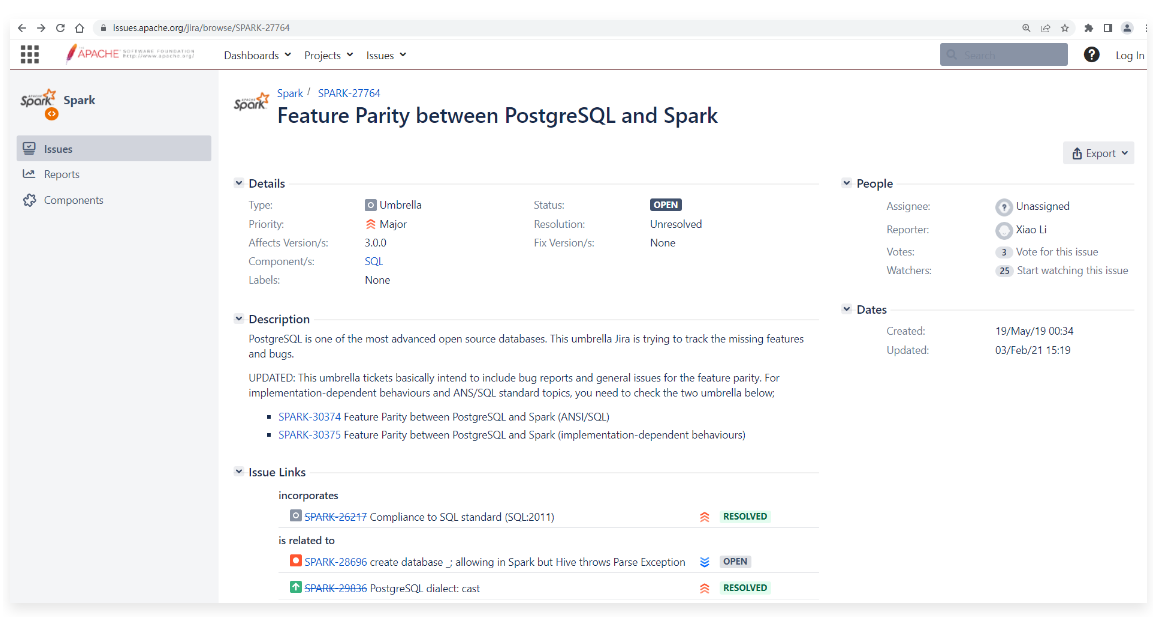Click the Major priority icon
Viewport: 1174px width, 617px height.
tap(371, 224)
